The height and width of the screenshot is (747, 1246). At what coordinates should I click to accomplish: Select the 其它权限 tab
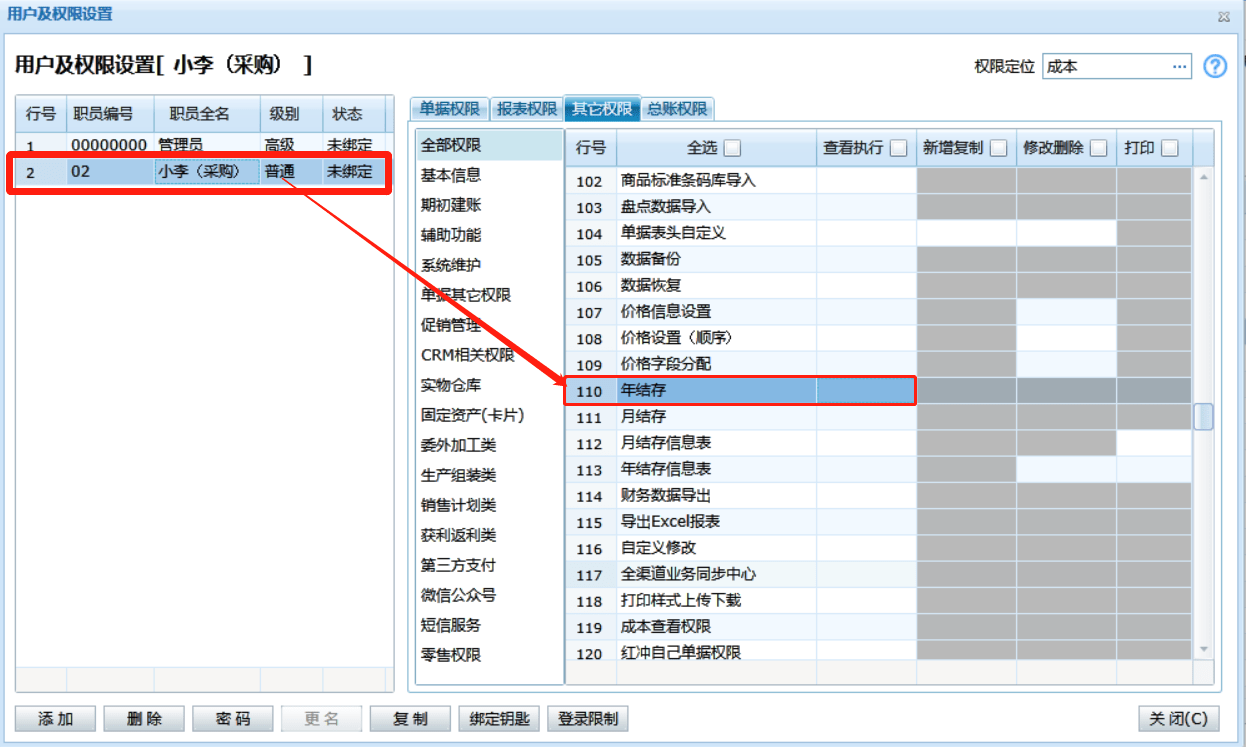click(x=602, y=108)
